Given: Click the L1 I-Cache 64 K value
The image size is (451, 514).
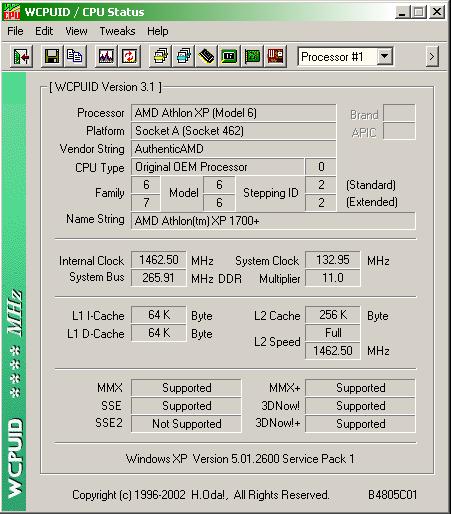Looking at the screenshot, I should click(159, 315).
